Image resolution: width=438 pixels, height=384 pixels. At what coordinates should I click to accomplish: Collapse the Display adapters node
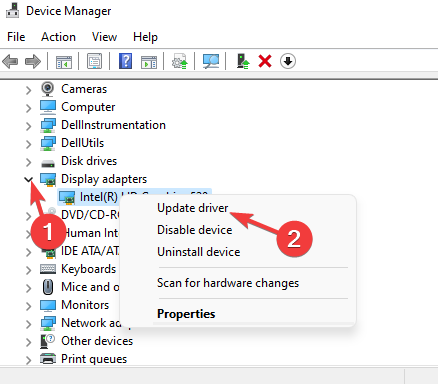tap(29, 179)
